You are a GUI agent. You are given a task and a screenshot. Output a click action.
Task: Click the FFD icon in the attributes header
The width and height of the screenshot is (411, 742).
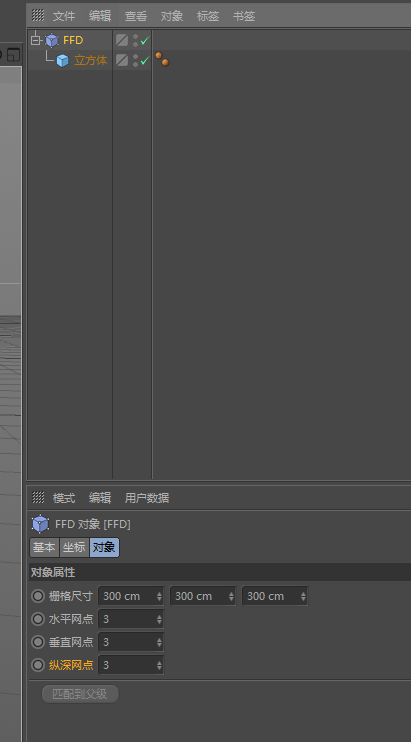40,524
